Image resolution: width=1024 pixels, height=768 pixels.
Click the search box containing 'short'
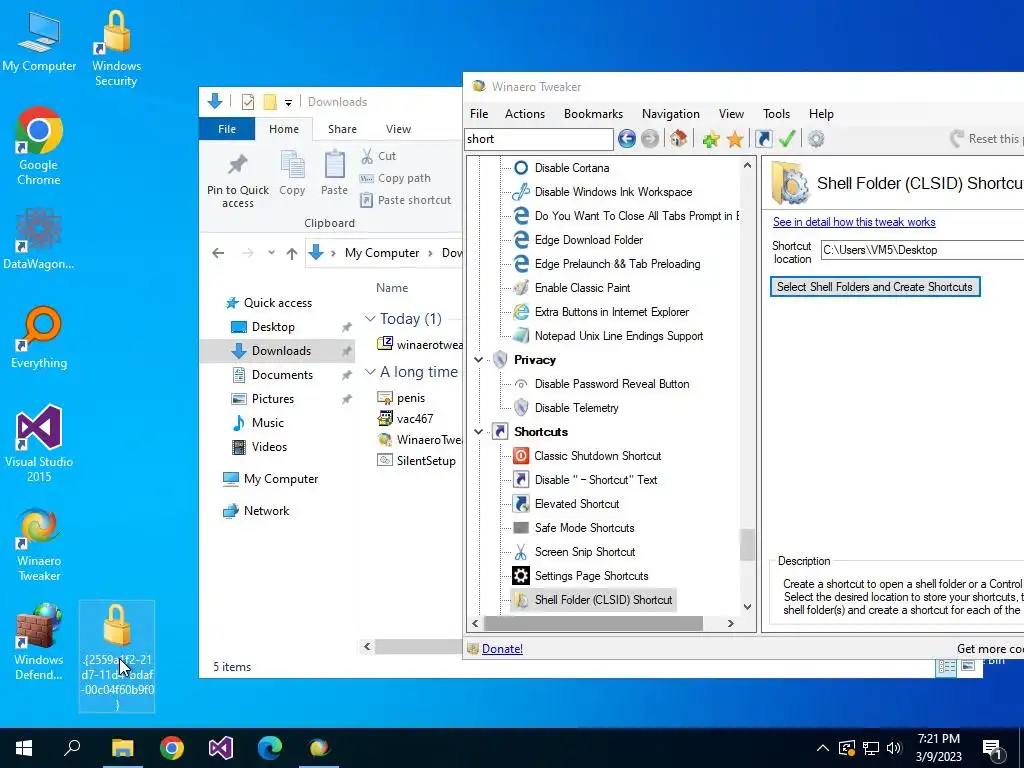[x=539, y=139]
